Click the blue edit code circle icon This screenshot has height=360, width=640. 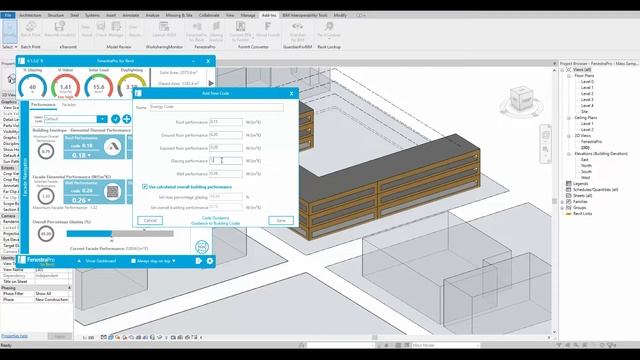116,119
